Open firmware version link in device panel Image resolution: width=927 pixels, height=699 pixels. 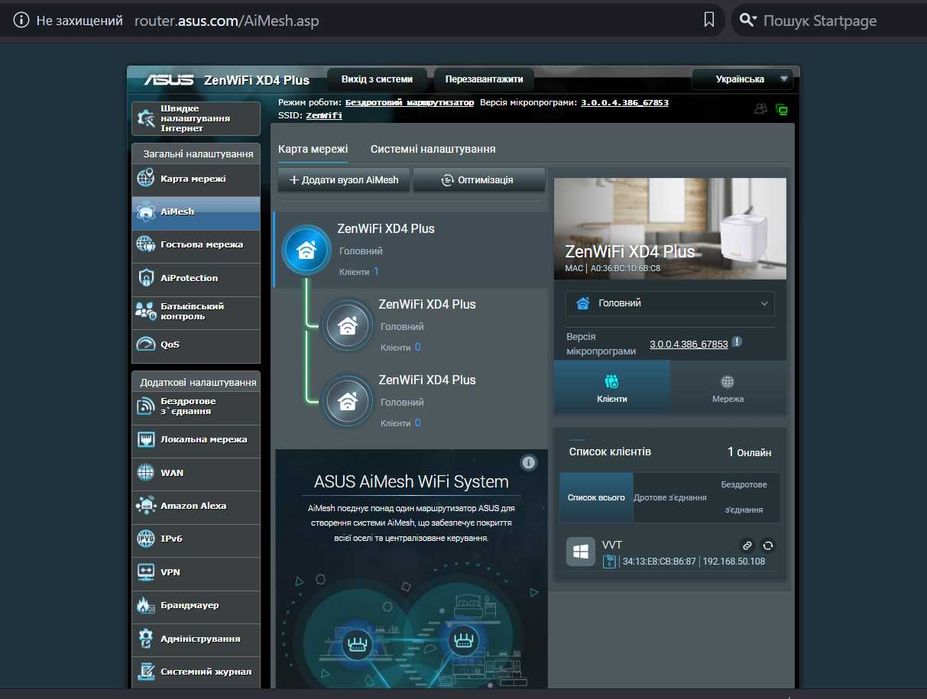click(688, 344)
